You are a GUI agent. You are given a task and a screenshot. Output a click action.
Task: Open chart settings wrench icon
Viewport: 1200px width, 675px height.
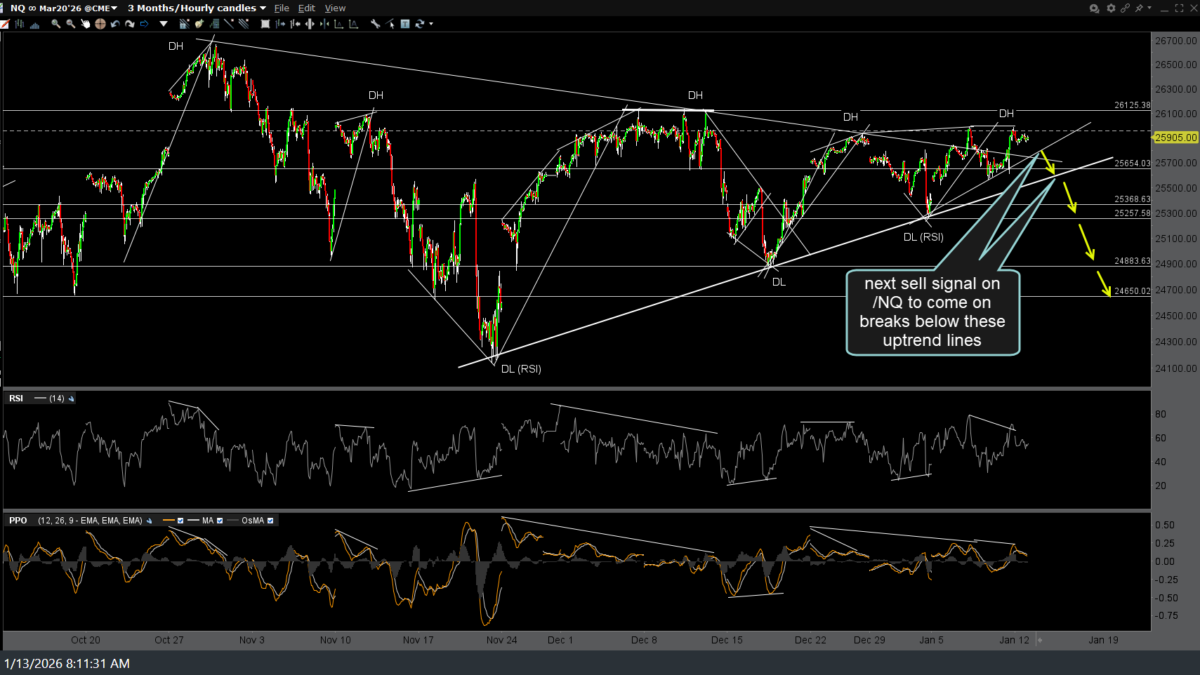(x=374, y=23)
